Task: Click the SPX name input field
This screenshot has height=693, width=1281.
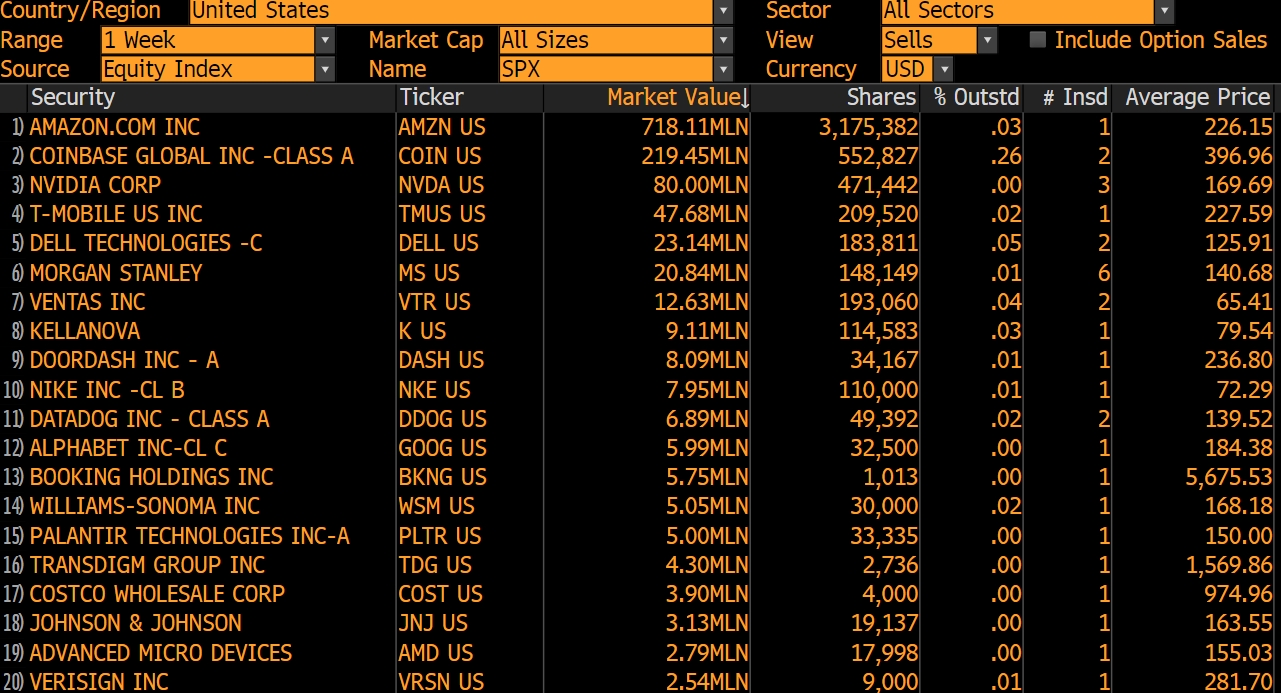Action: pos(606,69)
